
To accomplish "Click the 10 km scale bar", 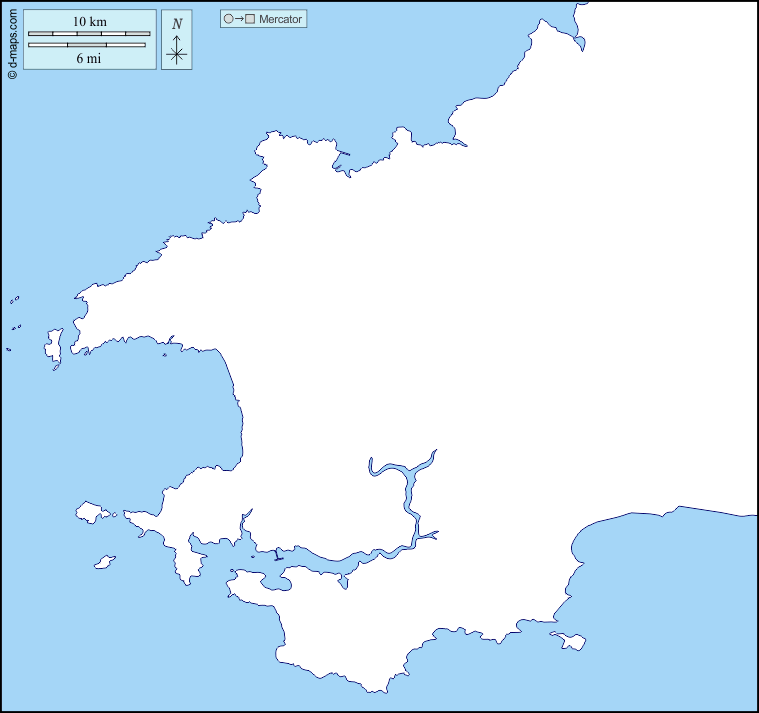I will coord(89,34).
